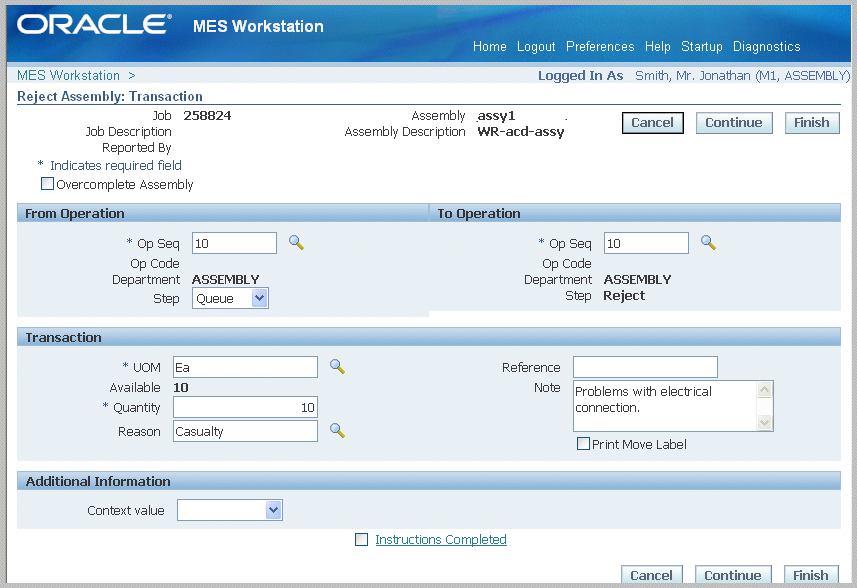The height and width of the screenshot is (588, 857).
Task: Click the Quantity input field
Action: 245,407
